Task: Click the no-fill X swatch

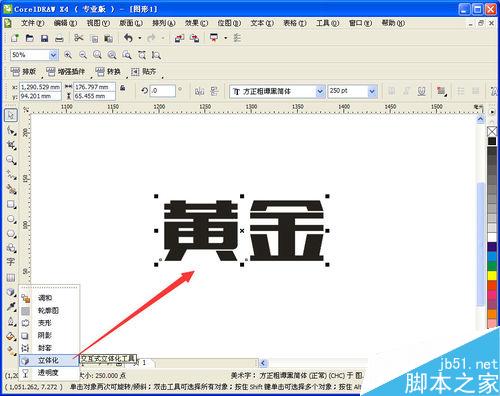Action: tap(492, 131)
